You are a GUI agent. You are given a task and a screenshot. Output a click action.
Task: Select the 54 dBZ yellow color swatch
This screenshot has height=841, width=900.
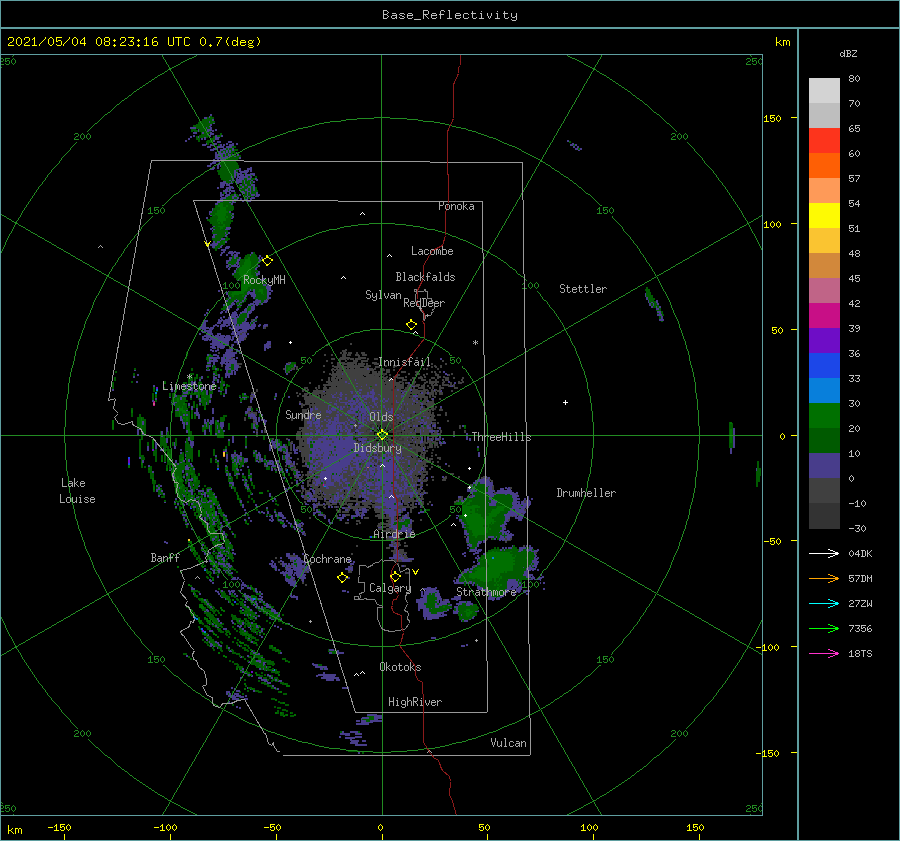coord(824,215)
